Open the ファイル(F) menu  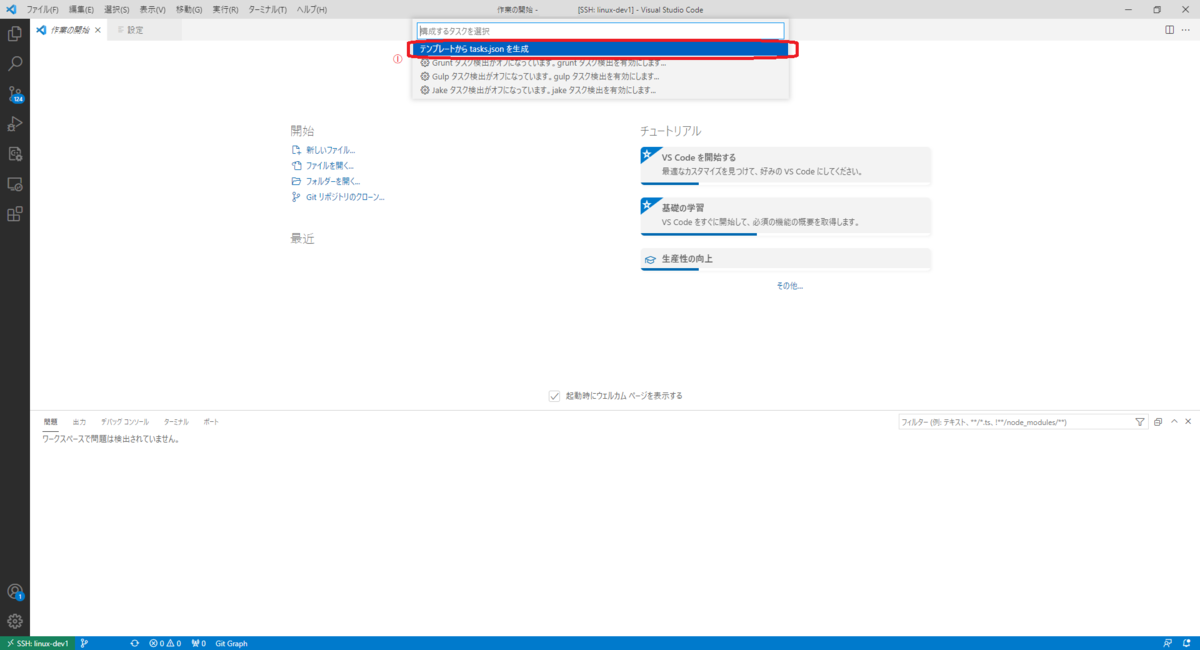42,9
